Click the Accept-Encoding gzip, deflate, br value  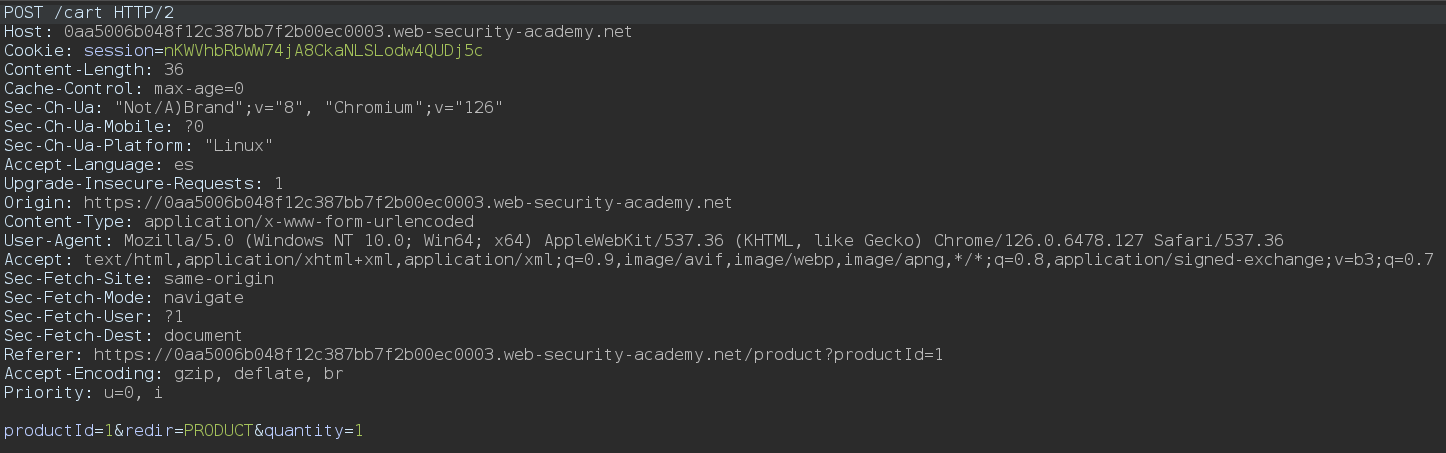250,373
